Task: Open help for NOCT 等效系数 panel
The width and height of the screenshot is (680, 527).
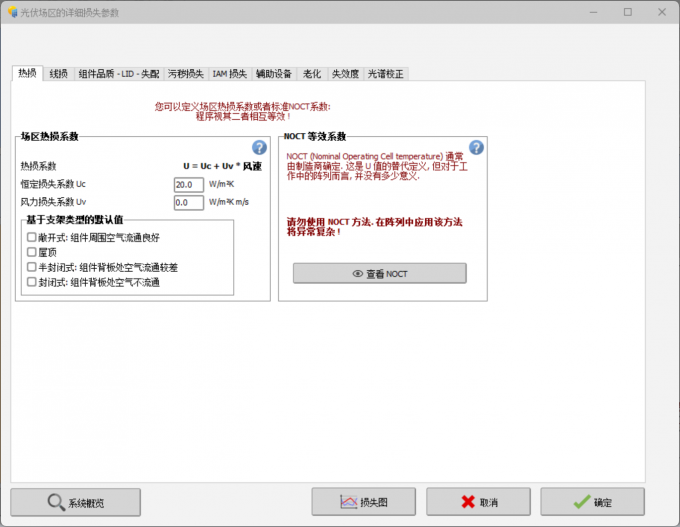Action: (x=476, y=148)
